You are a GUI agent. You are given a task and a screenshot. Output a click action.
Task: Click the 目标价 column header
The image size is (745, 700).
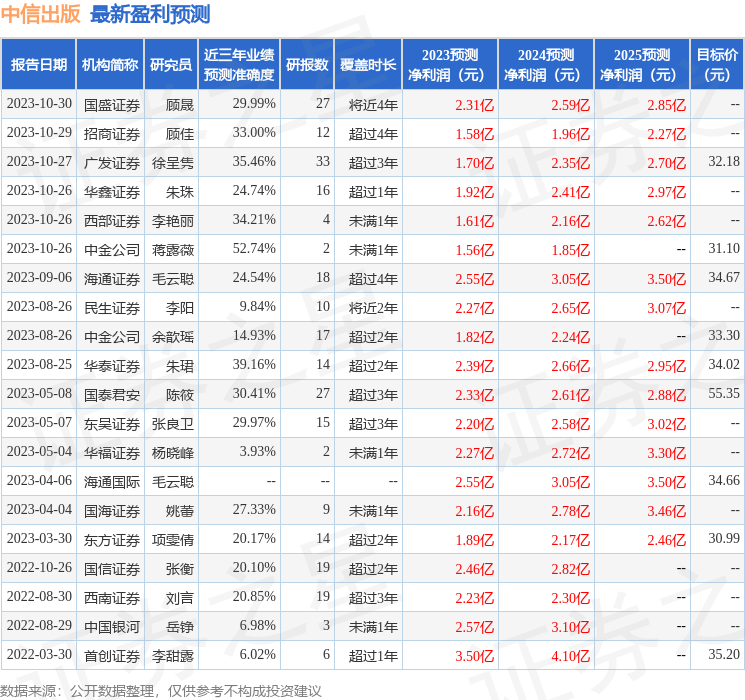click(717, 65)
